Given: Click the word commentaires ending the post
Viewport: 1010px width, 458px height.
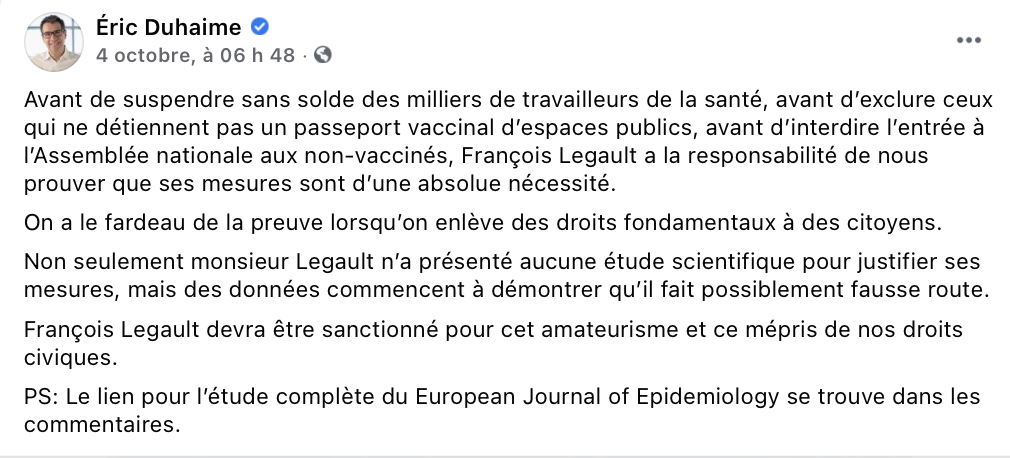Looking at the screenshot, I should 102,425.
